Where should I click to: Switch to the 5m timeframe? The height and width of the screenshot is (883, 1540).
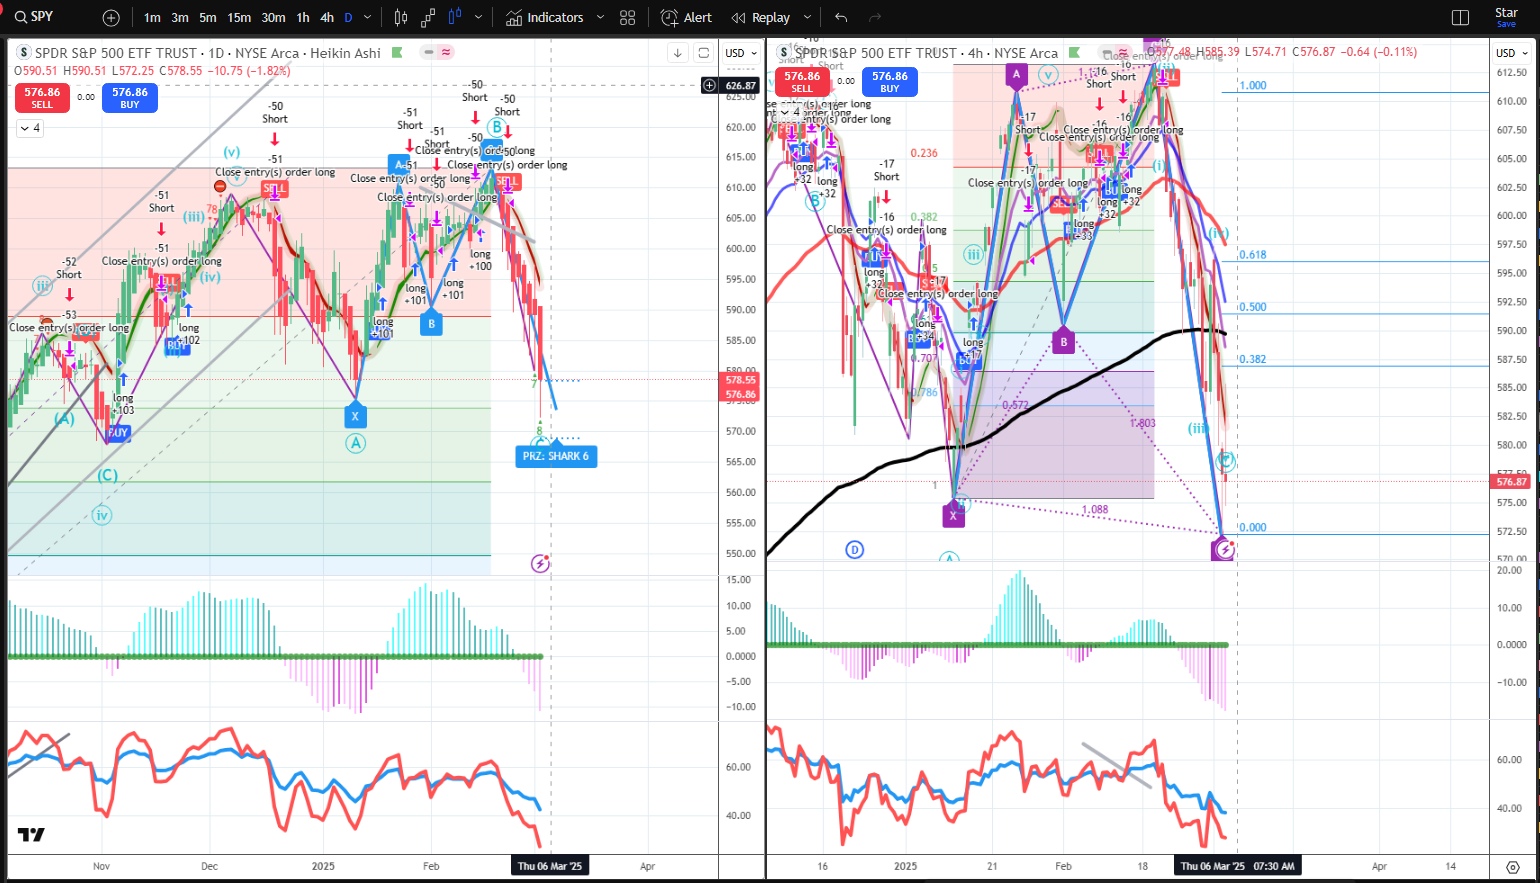pos(207,18)
